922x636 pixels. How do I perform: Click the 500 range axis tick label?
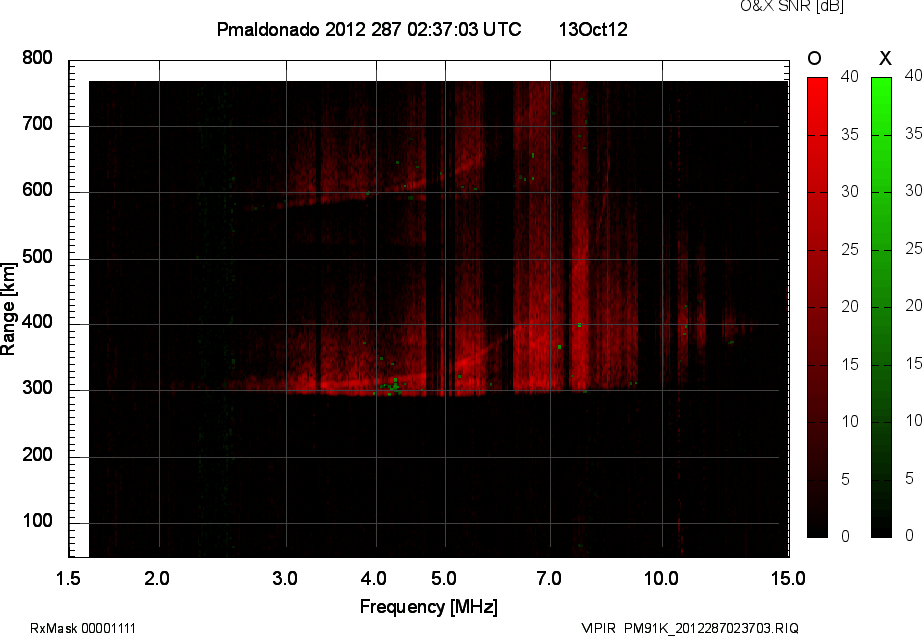point(37,257)
